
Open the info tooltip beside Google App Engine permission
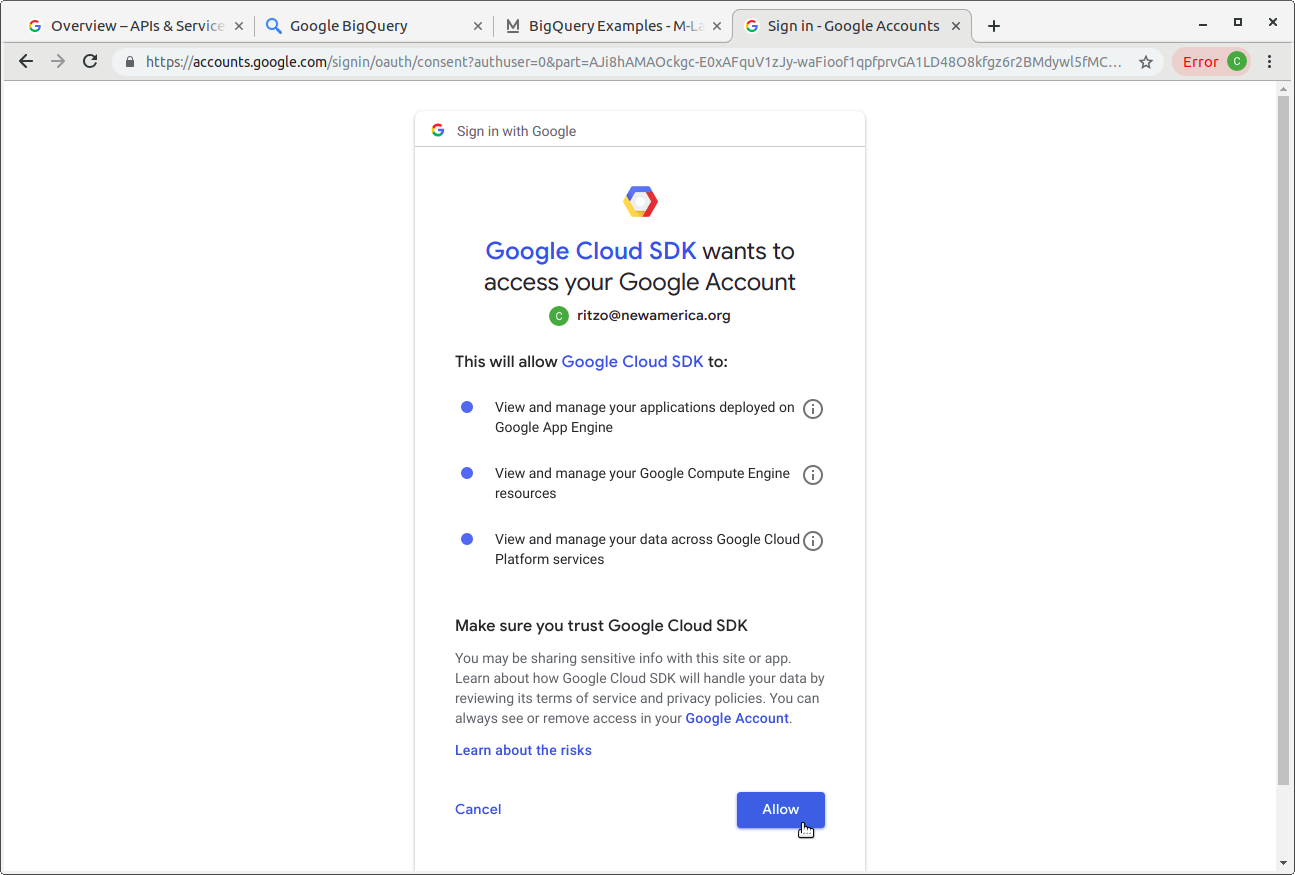pos(812,408)
